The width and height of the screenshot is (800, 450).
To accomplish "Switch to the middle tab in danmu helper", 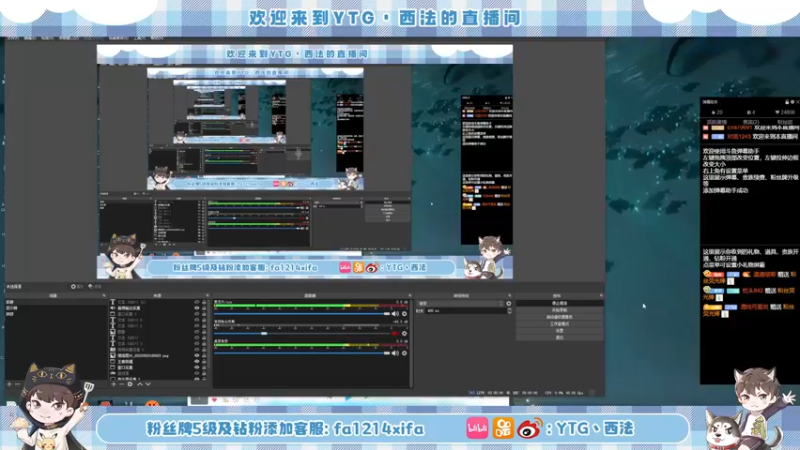I will click(x=751, y=122).
